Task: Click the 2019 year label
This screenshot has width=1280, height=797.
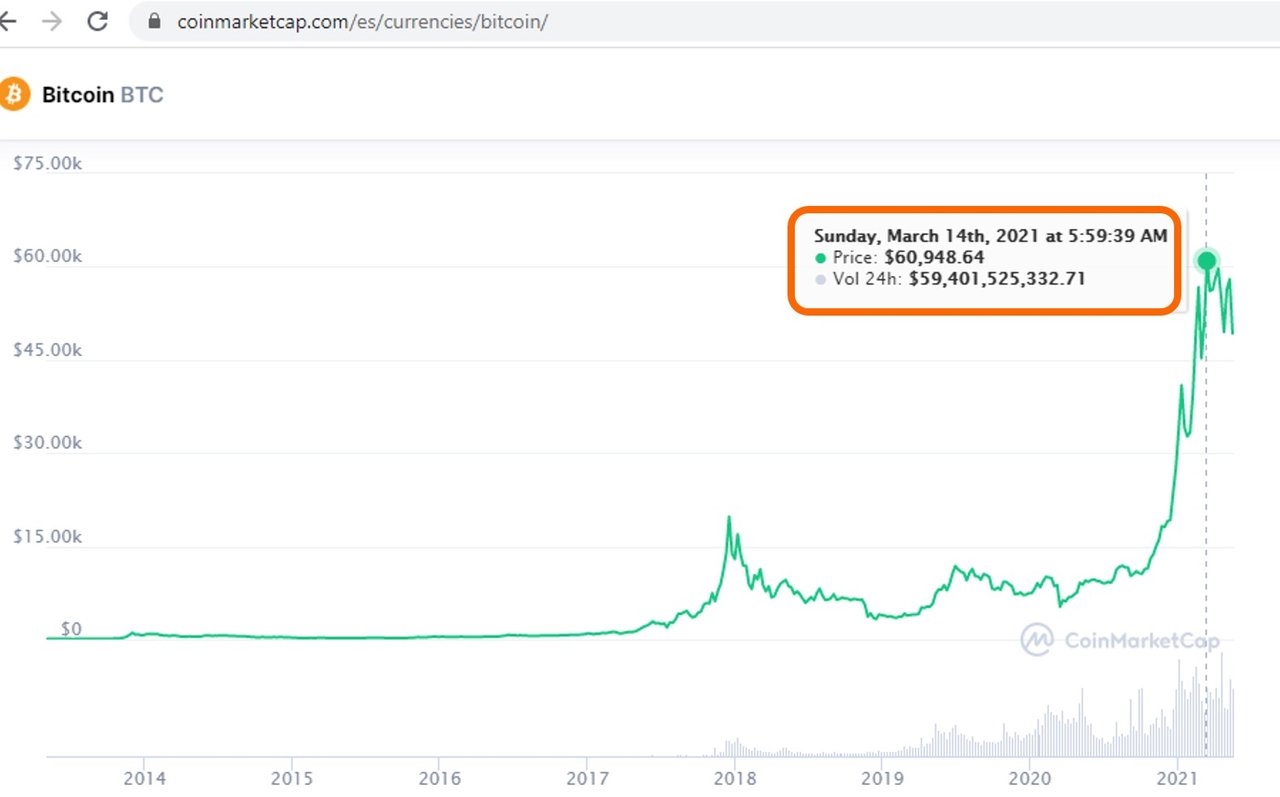Action: click(x=883, y=776)
